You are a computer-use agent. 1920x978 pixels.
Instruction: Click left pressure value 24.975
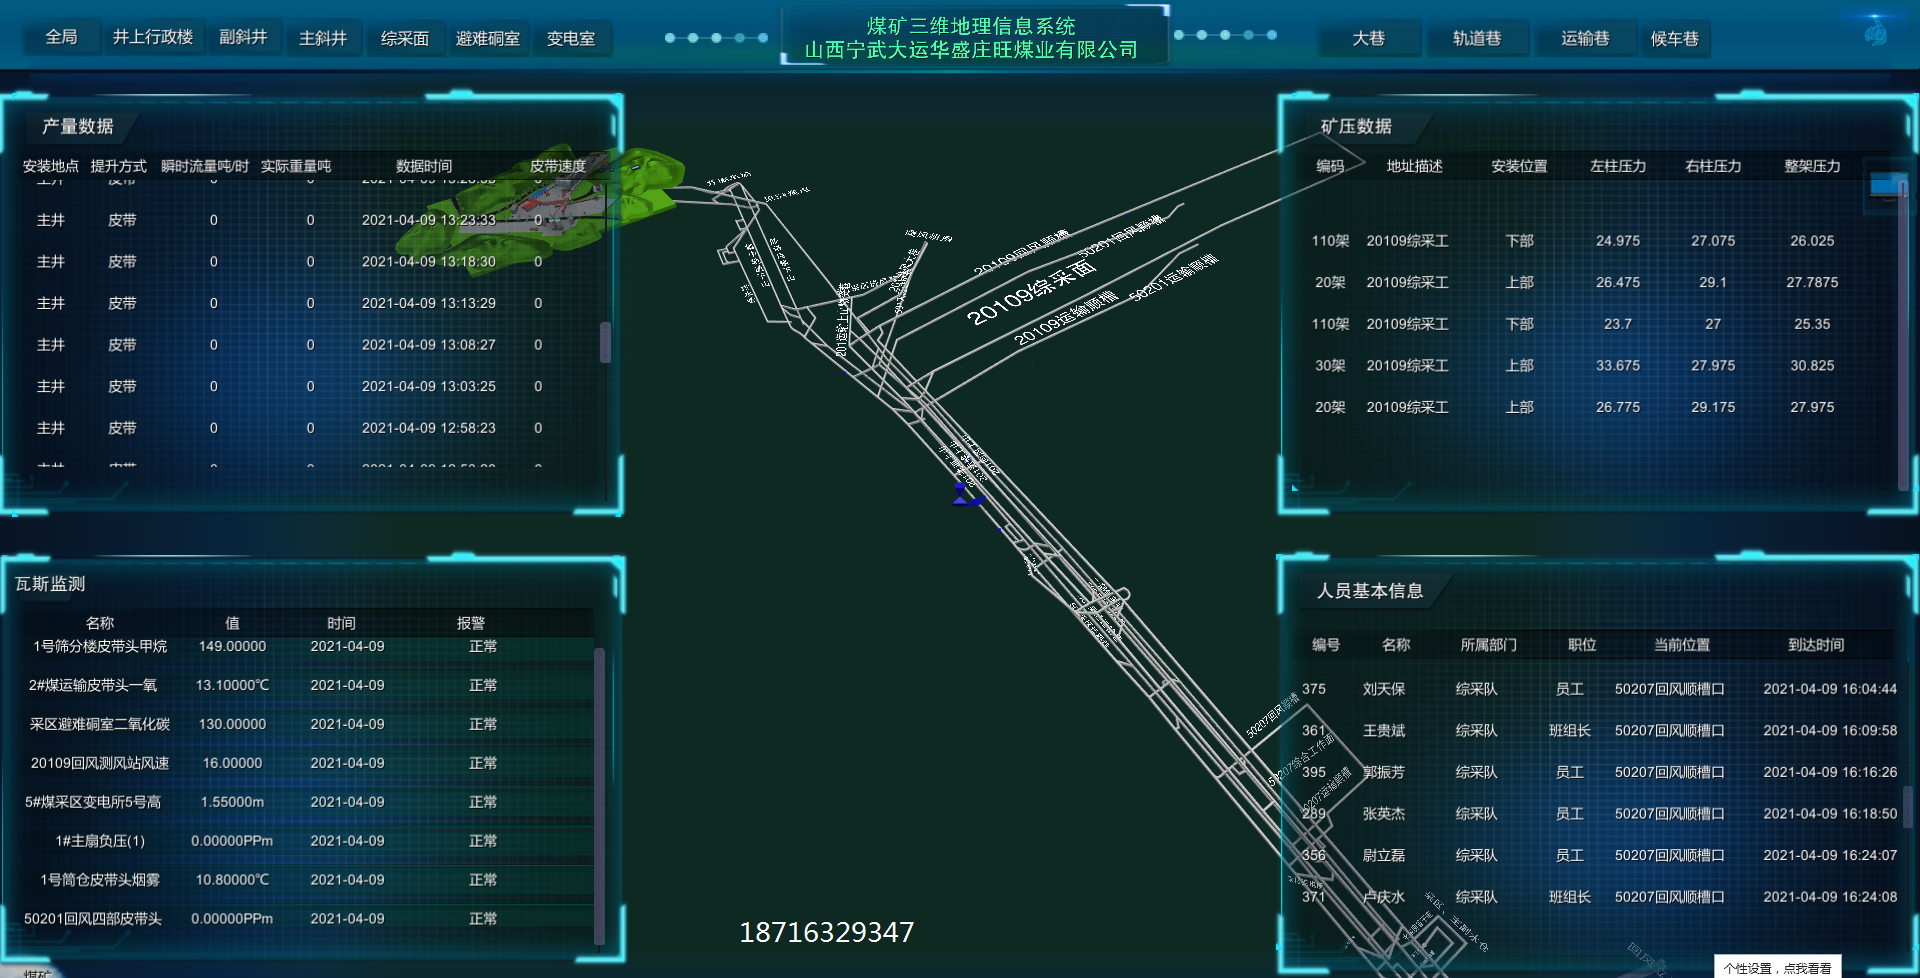coord(1618,241)
